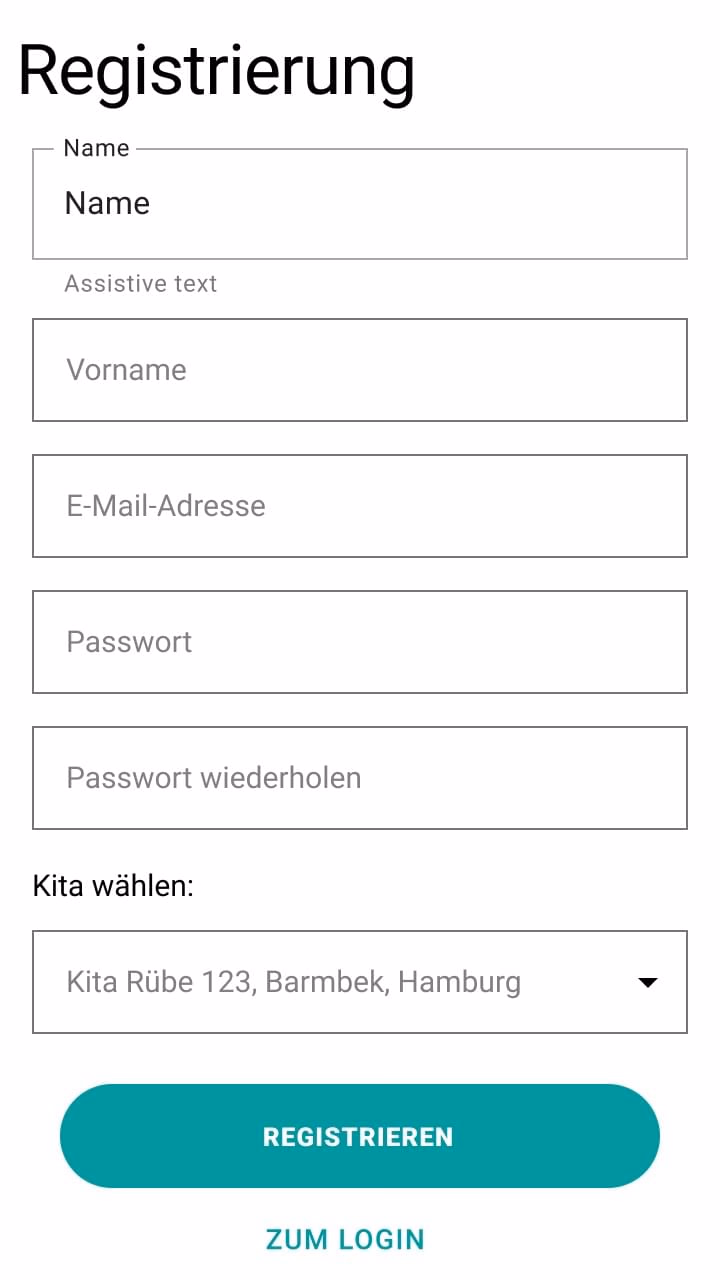720x1280 pixels.
Task: Click the Assistive text hint
Action: [141, 284]
